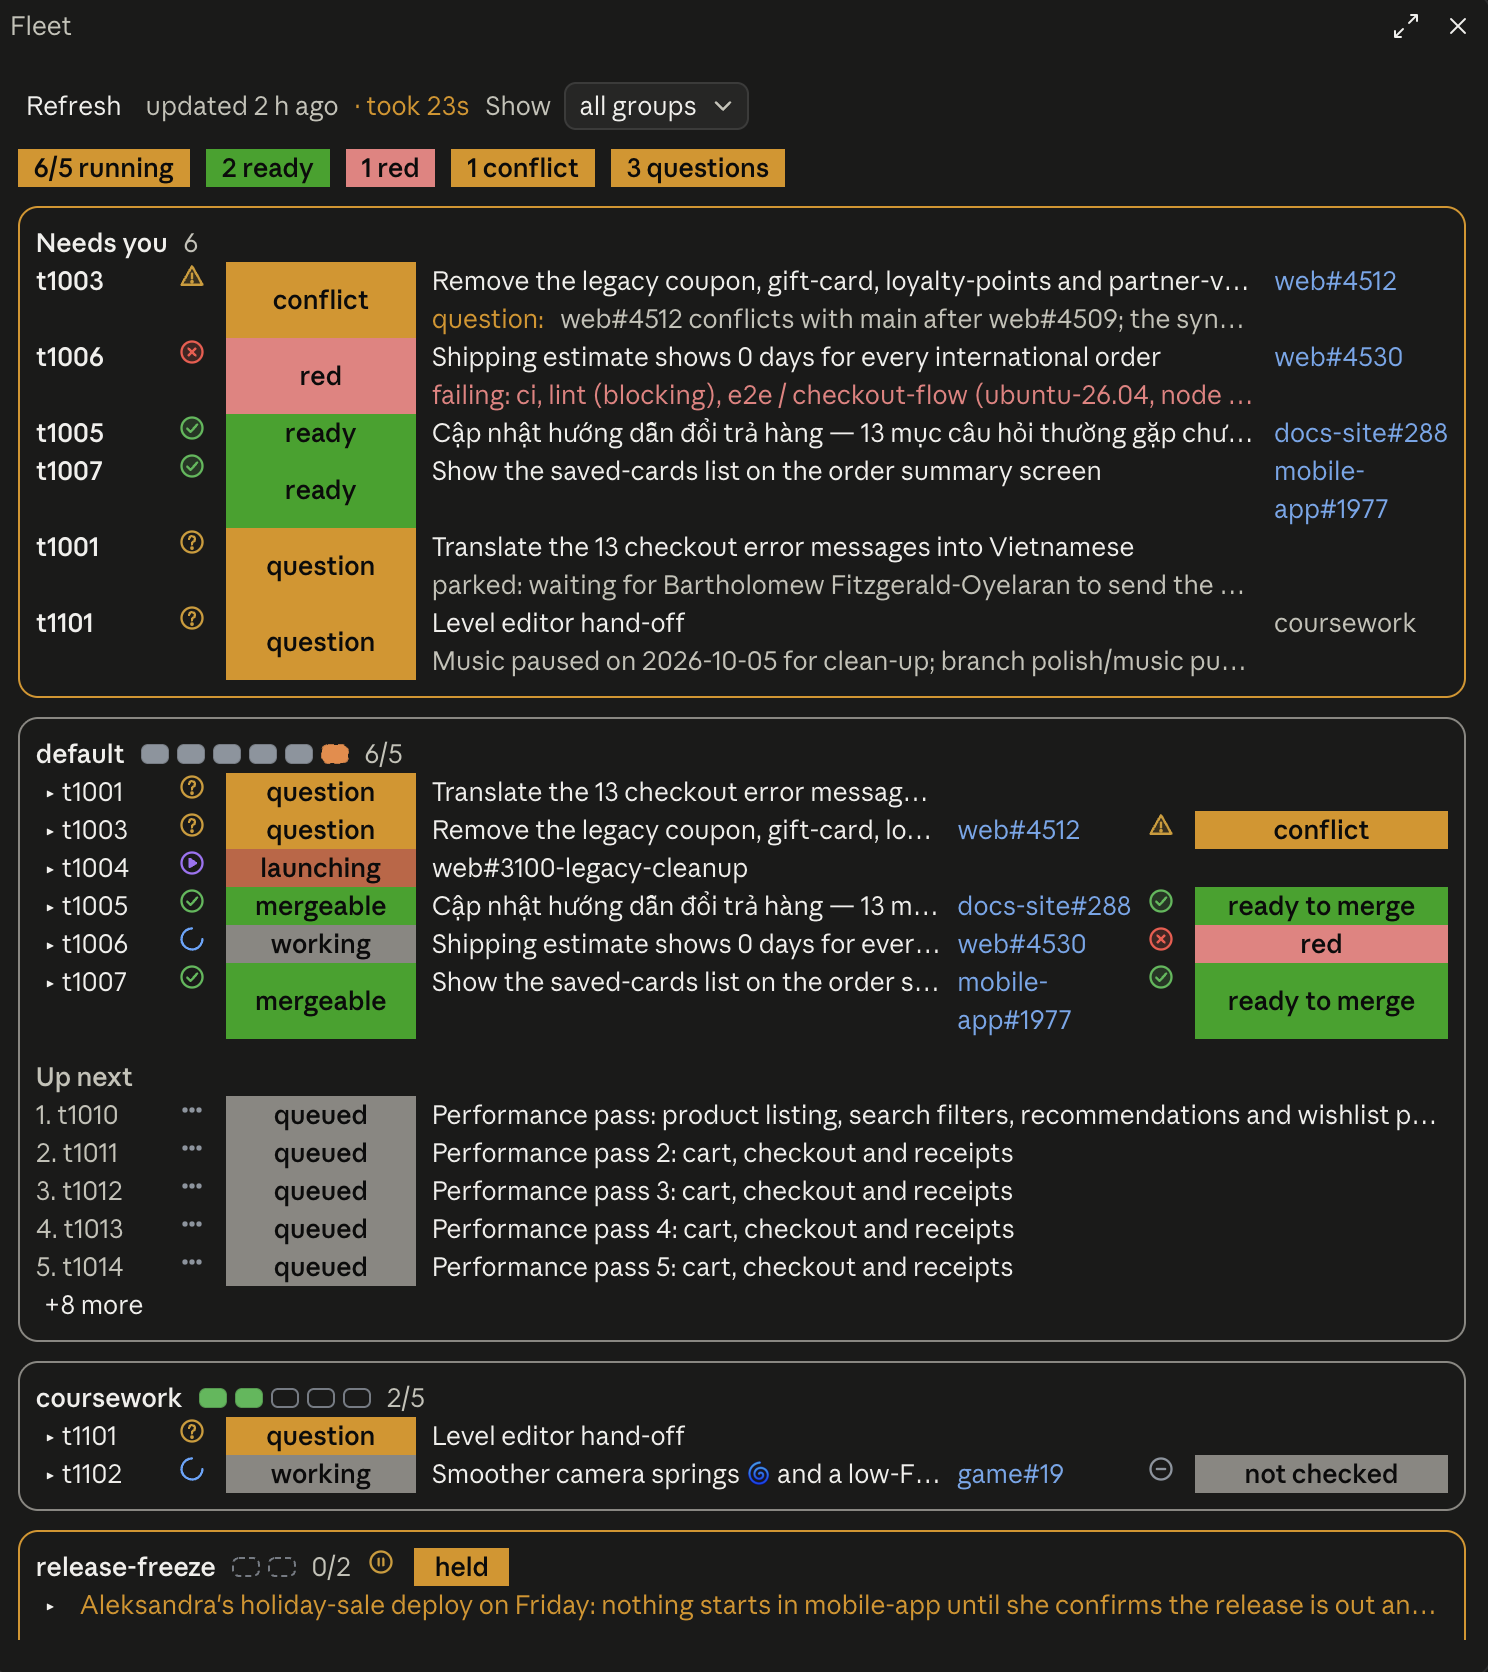Screen dimensions: 1488x1672
Task: Click the red failure icon beside t1006 in Needs you
Action: (192, 352)
